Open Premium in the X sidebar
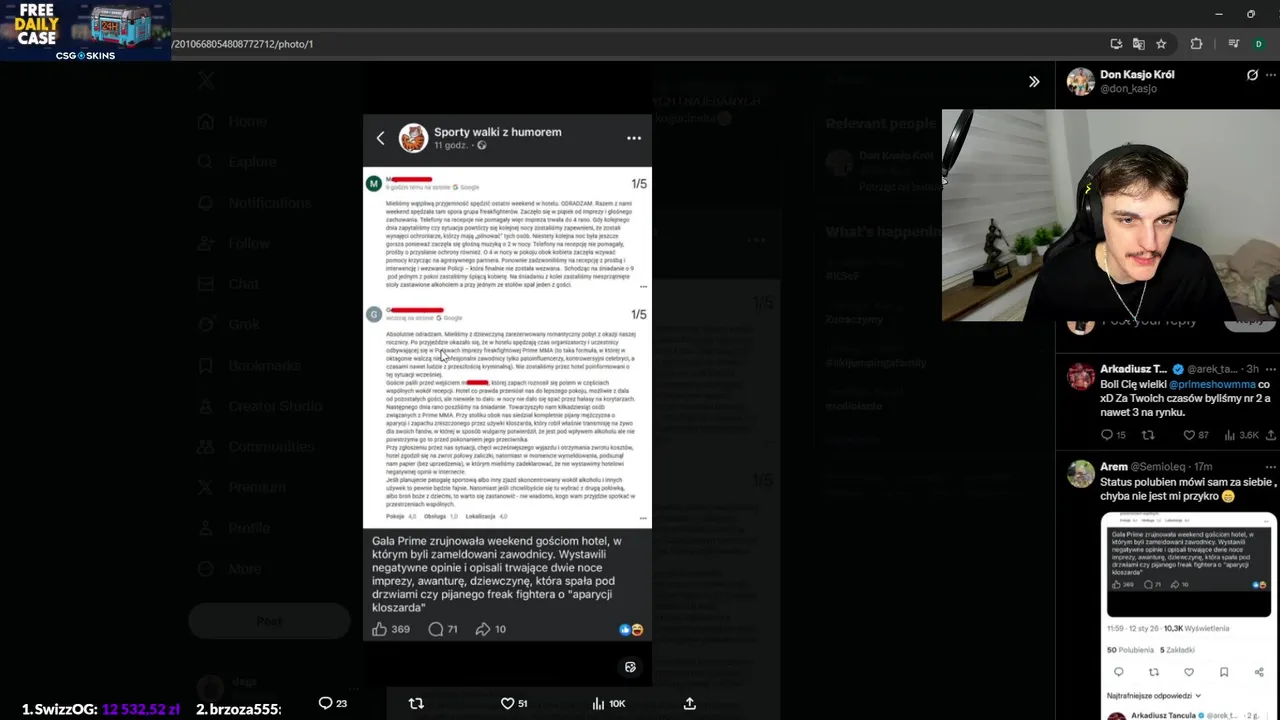Viewport: 1280px width, 720px height. (x=243, y=487)
